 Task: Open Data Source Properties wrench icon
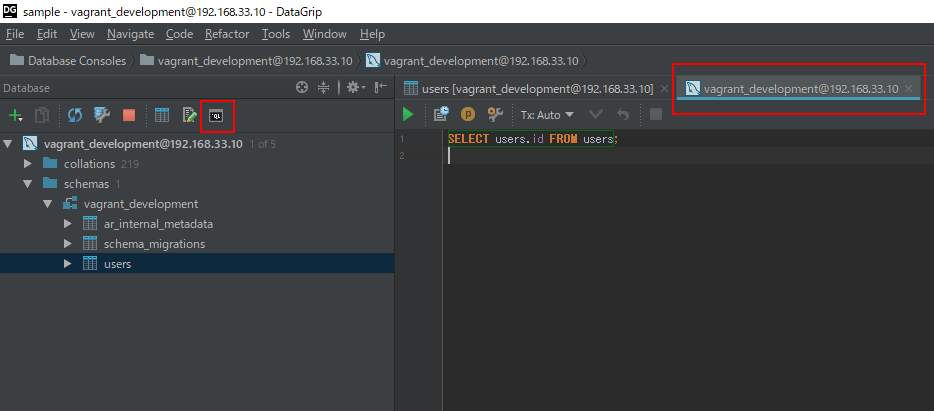102,115
